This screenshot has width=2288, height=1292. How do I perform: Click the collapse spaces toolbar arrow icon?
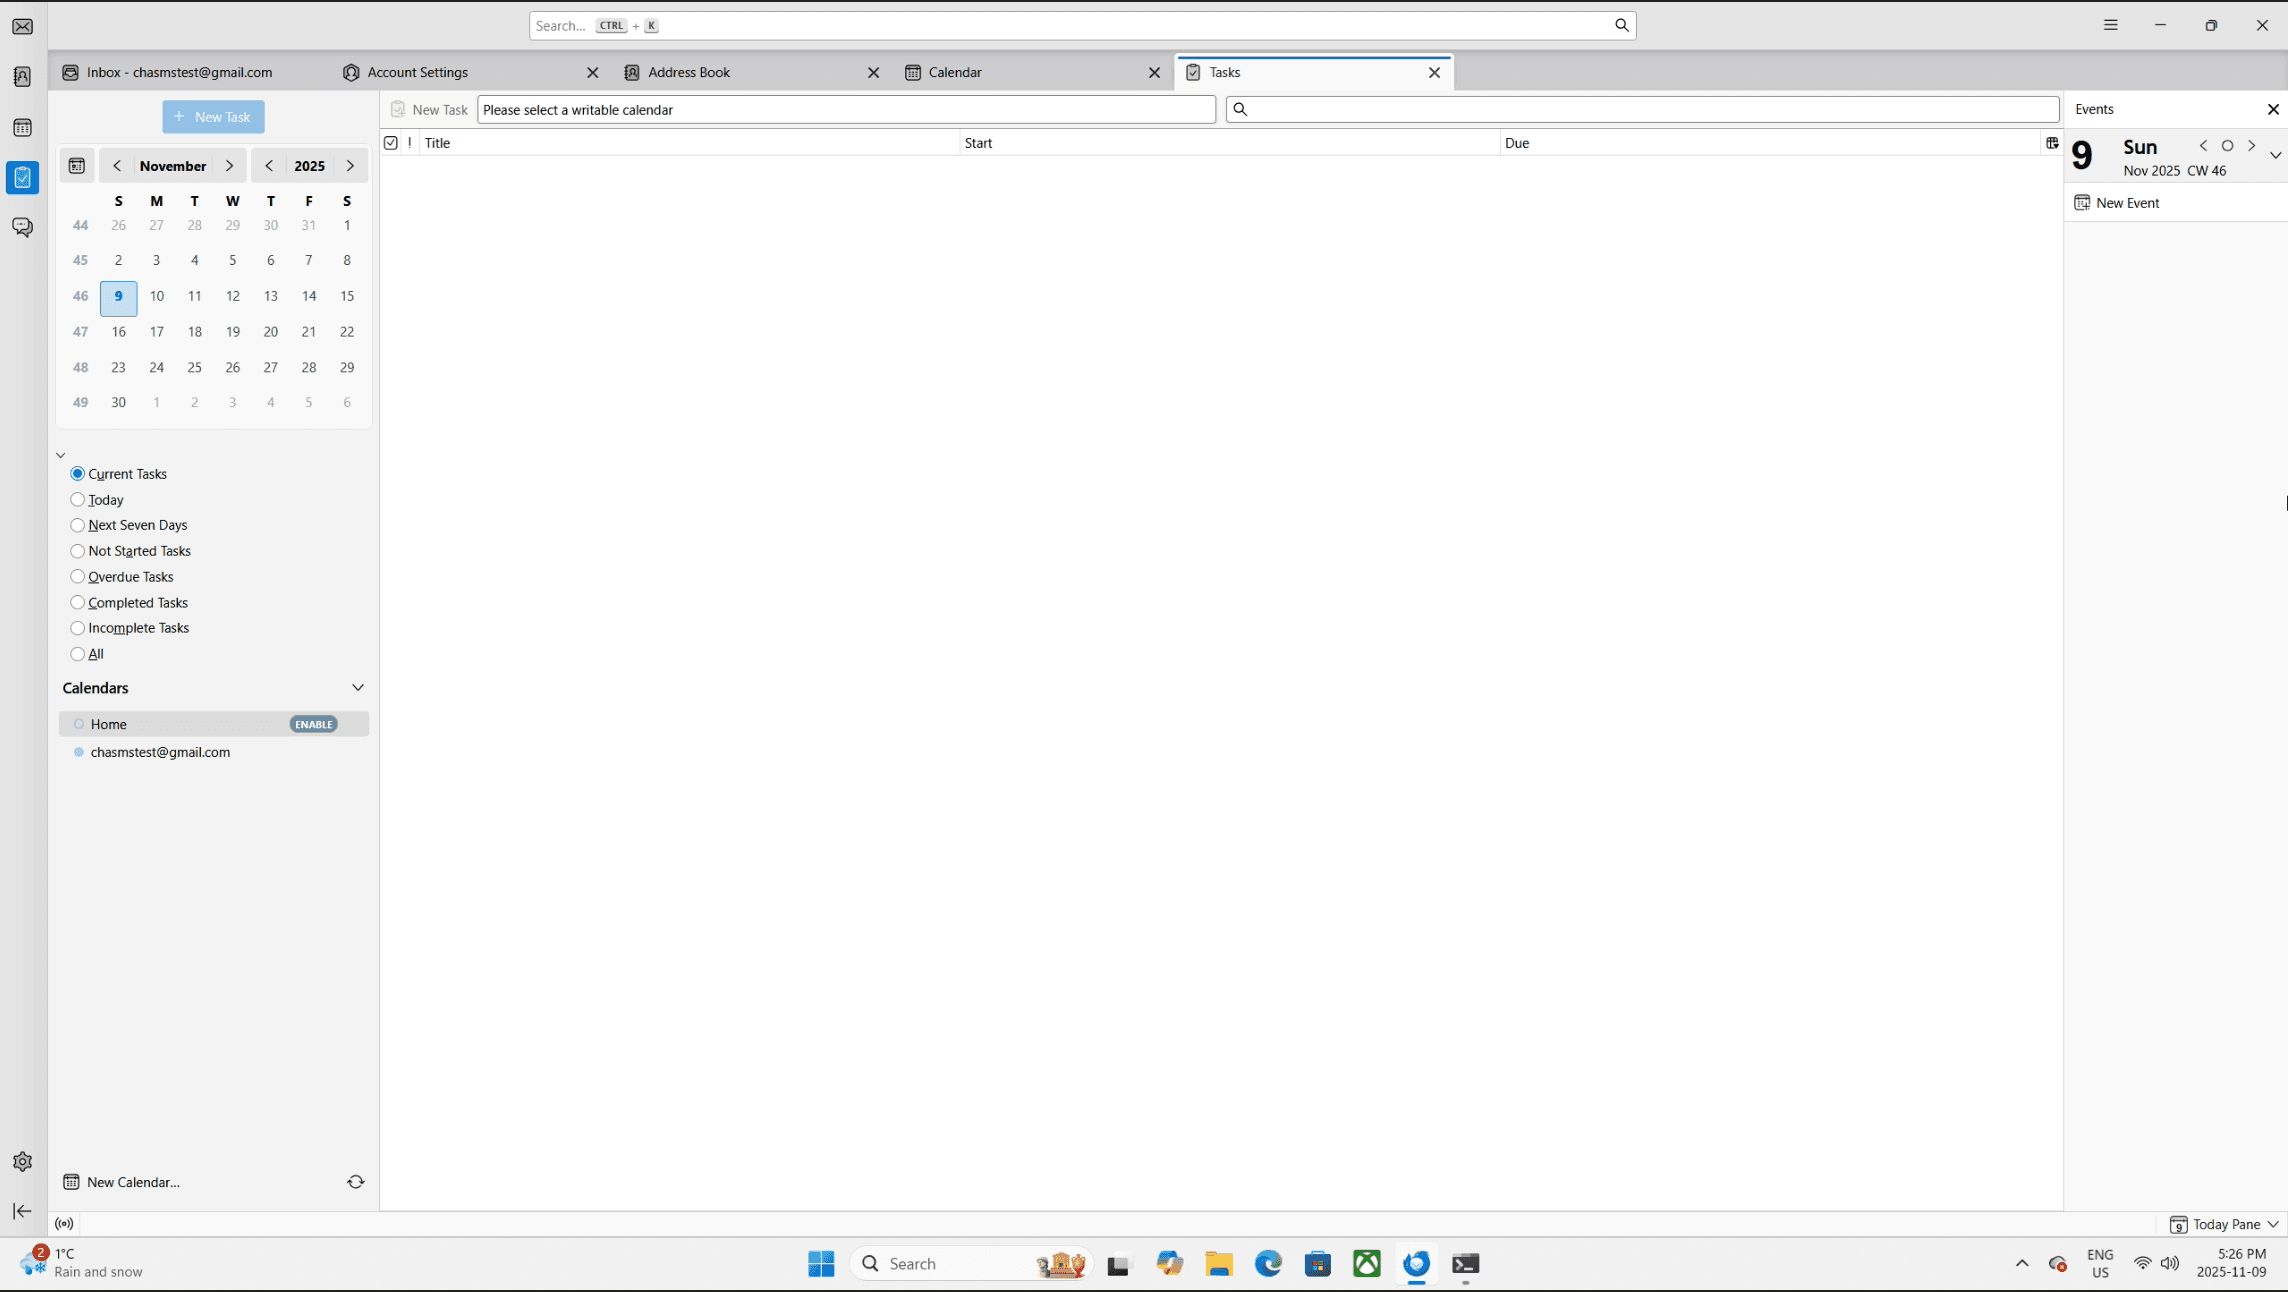(x=22, y=1211)
